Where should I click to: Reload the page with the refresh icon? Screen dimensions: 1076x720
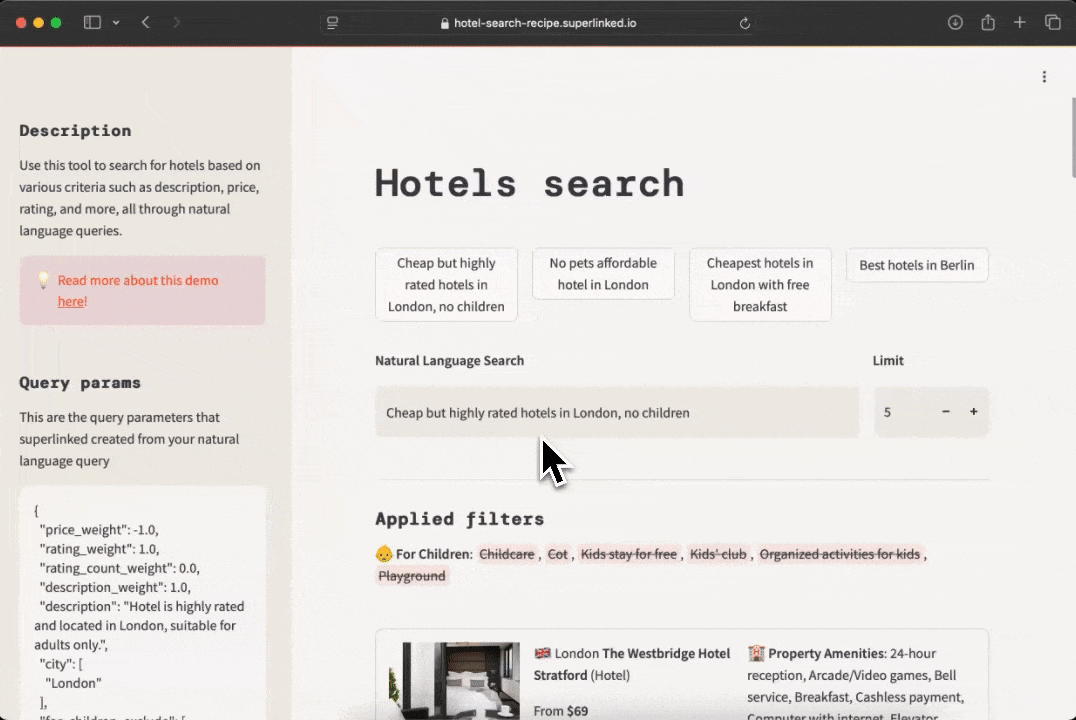tap(745, 23)
